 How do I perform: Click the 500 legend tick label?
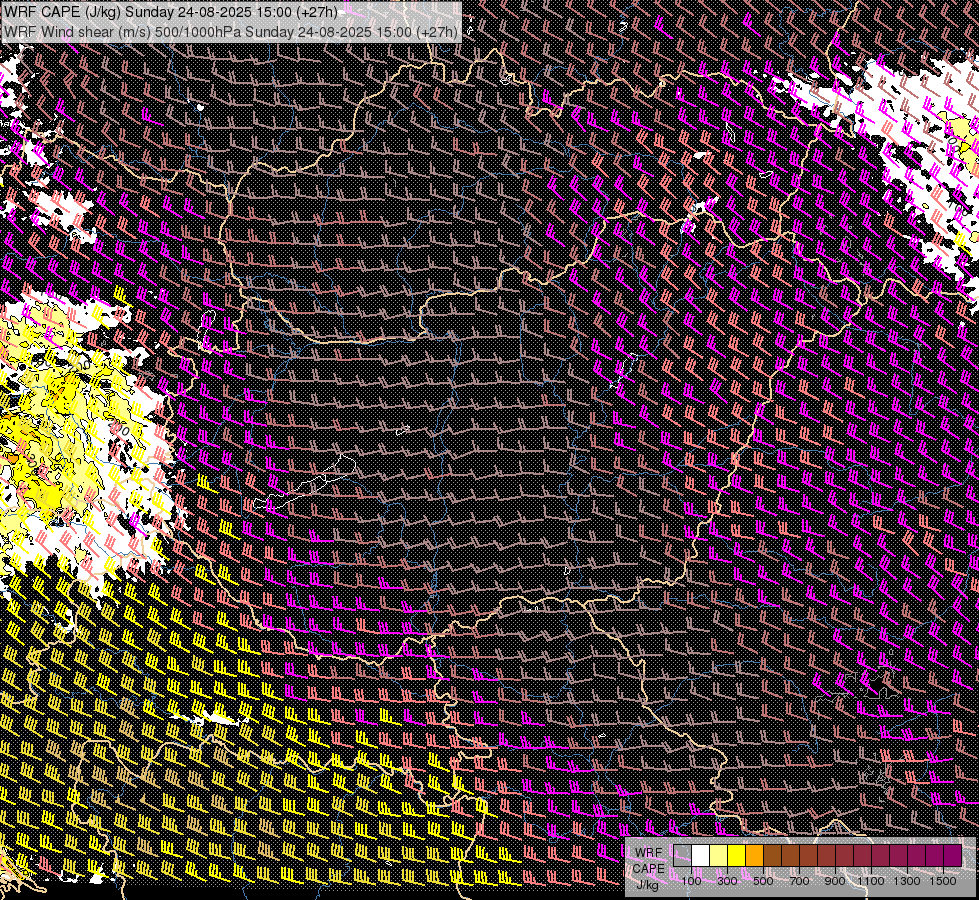pos(763,881)
